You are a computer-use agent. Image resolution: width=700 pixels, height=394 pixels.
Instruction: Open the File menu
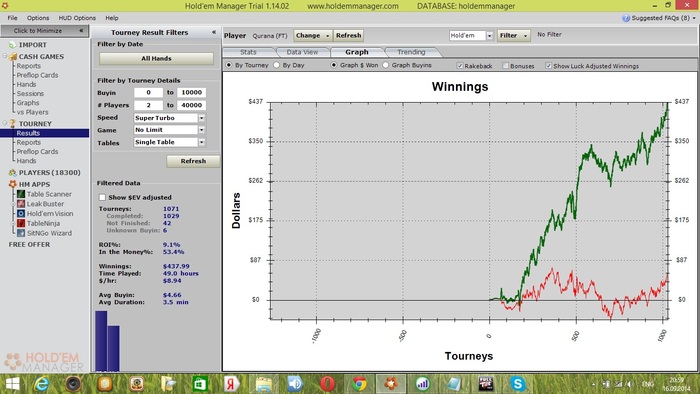click(x=12, y=18)
